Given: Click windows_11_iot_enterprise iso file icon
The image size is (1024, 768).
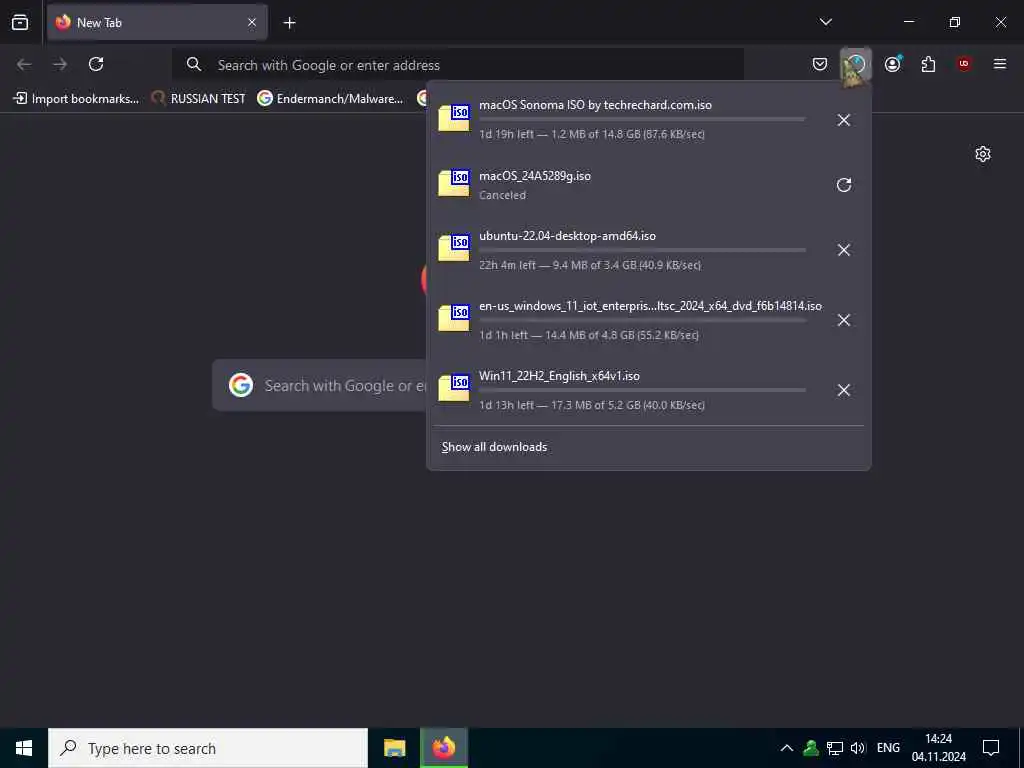Looking at the screenshot, I should tap(454, 319).
